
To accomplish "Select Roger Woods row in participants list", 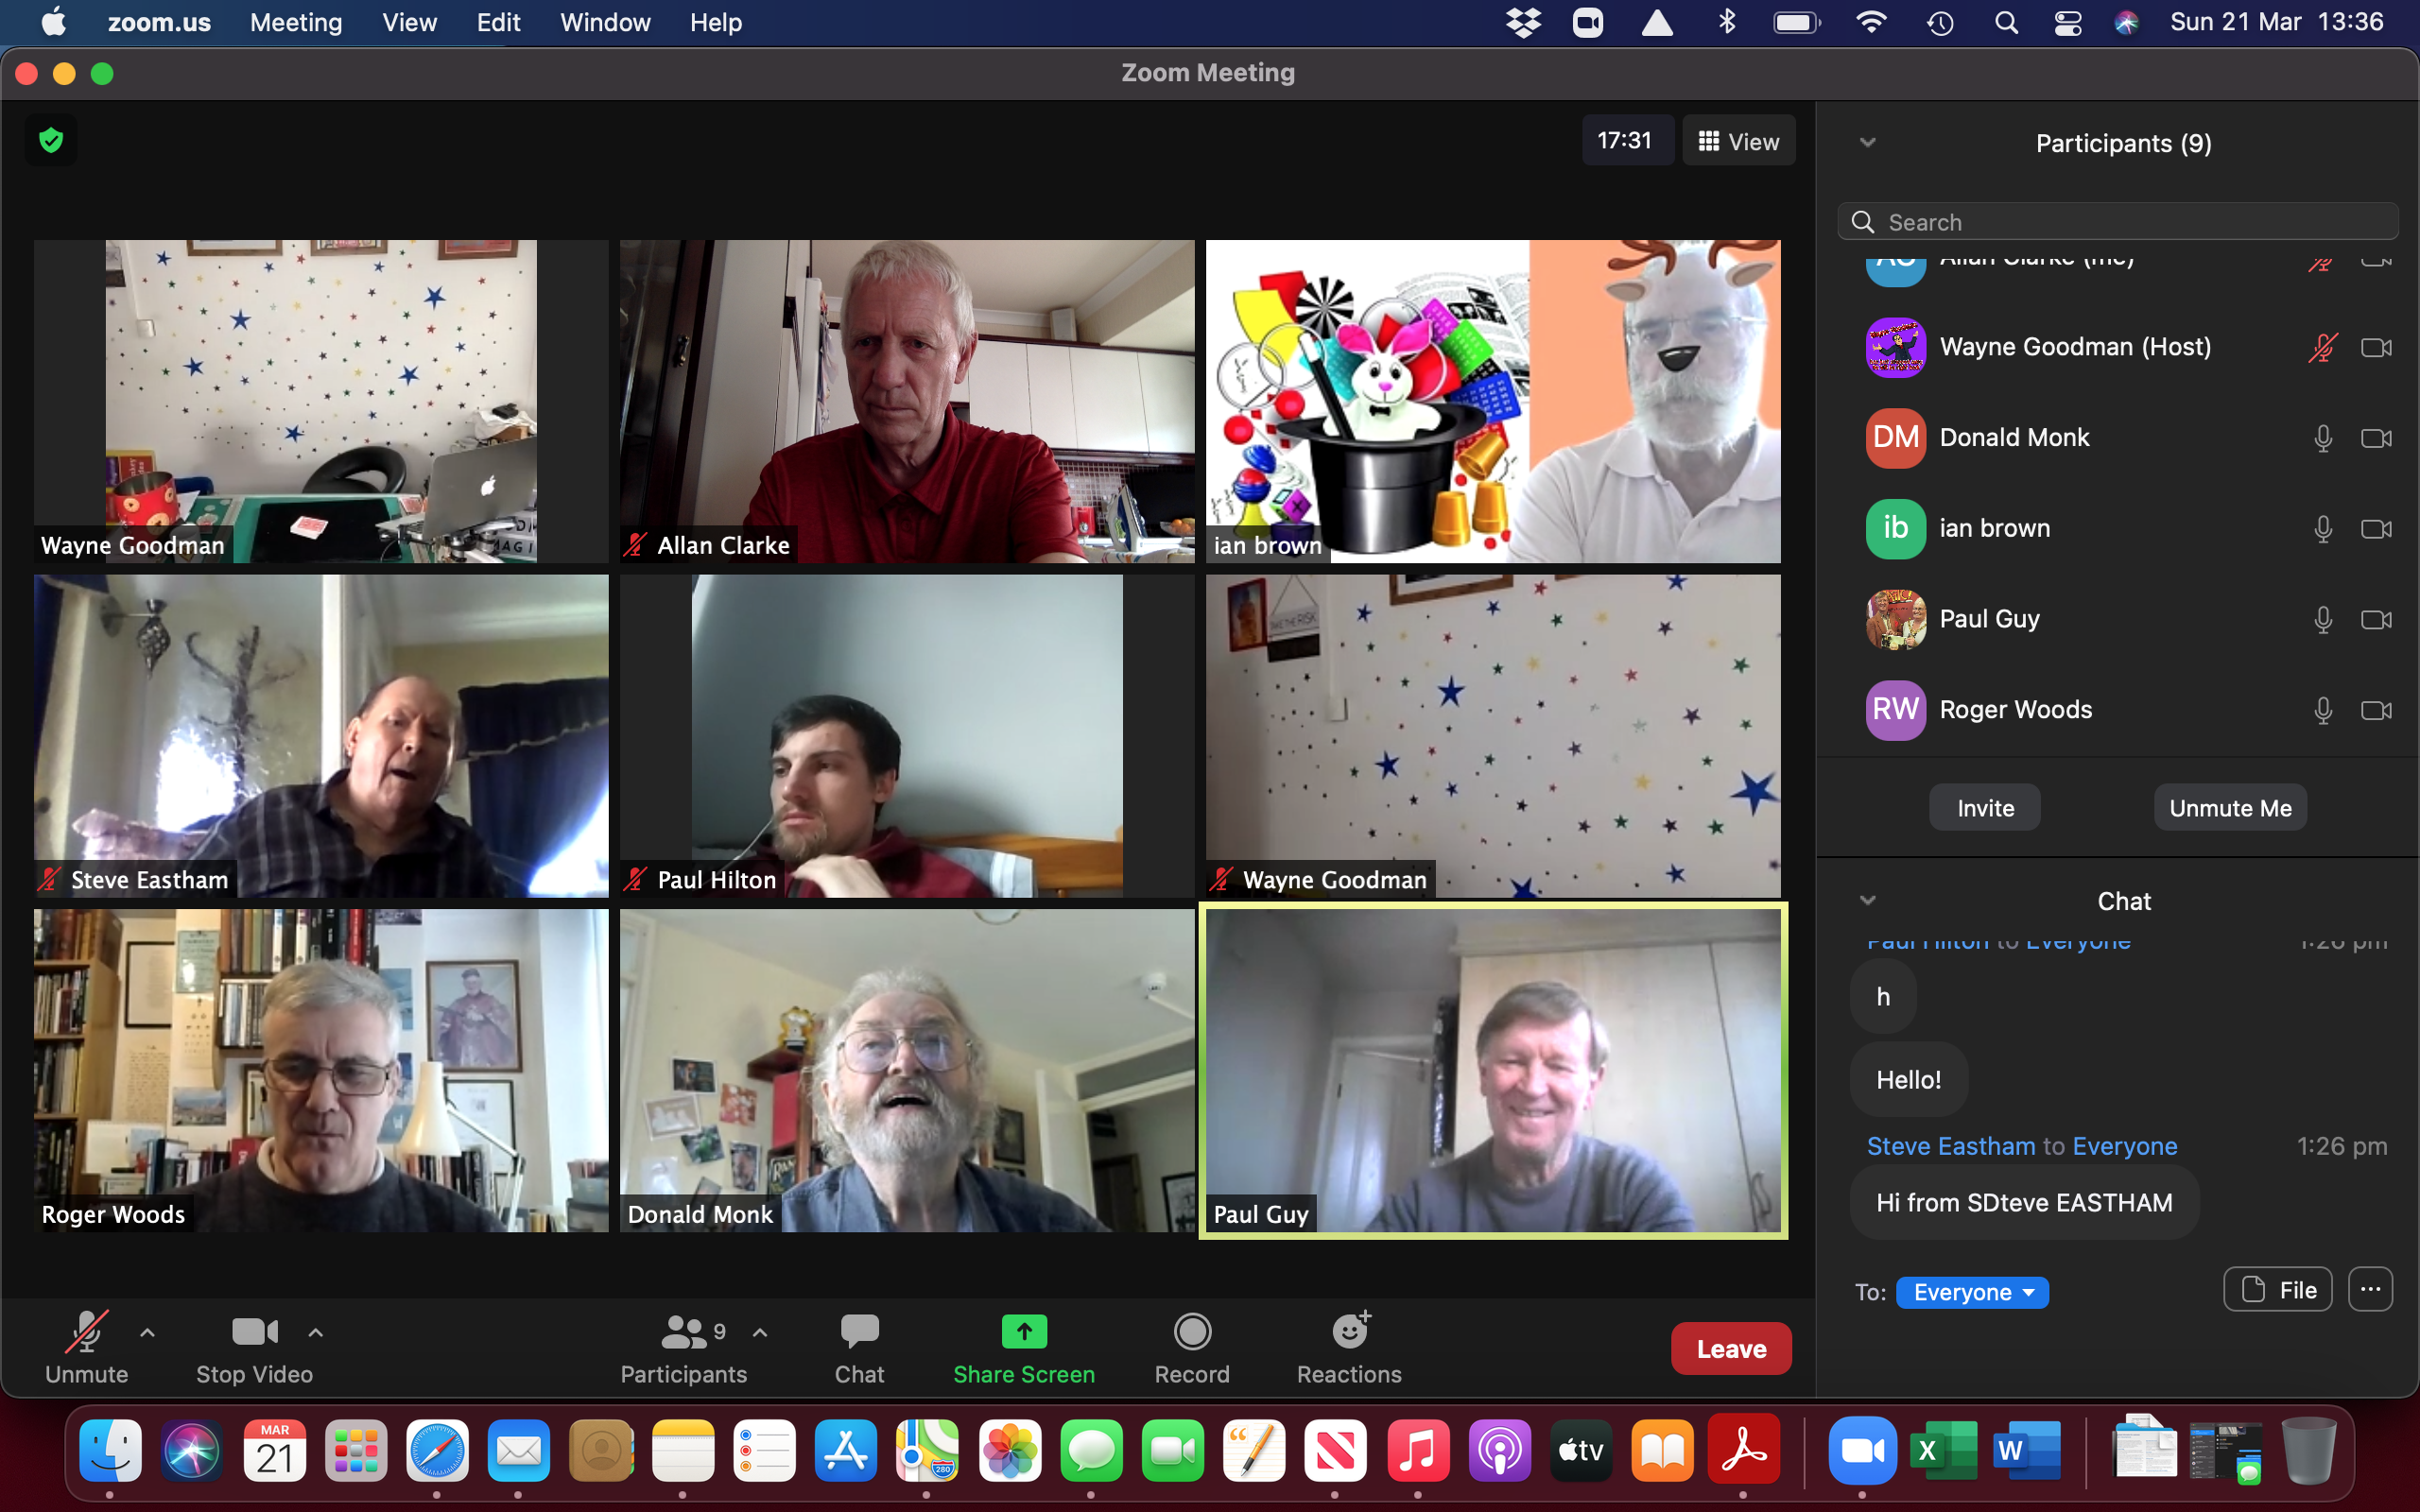I will click(2118, 710).
